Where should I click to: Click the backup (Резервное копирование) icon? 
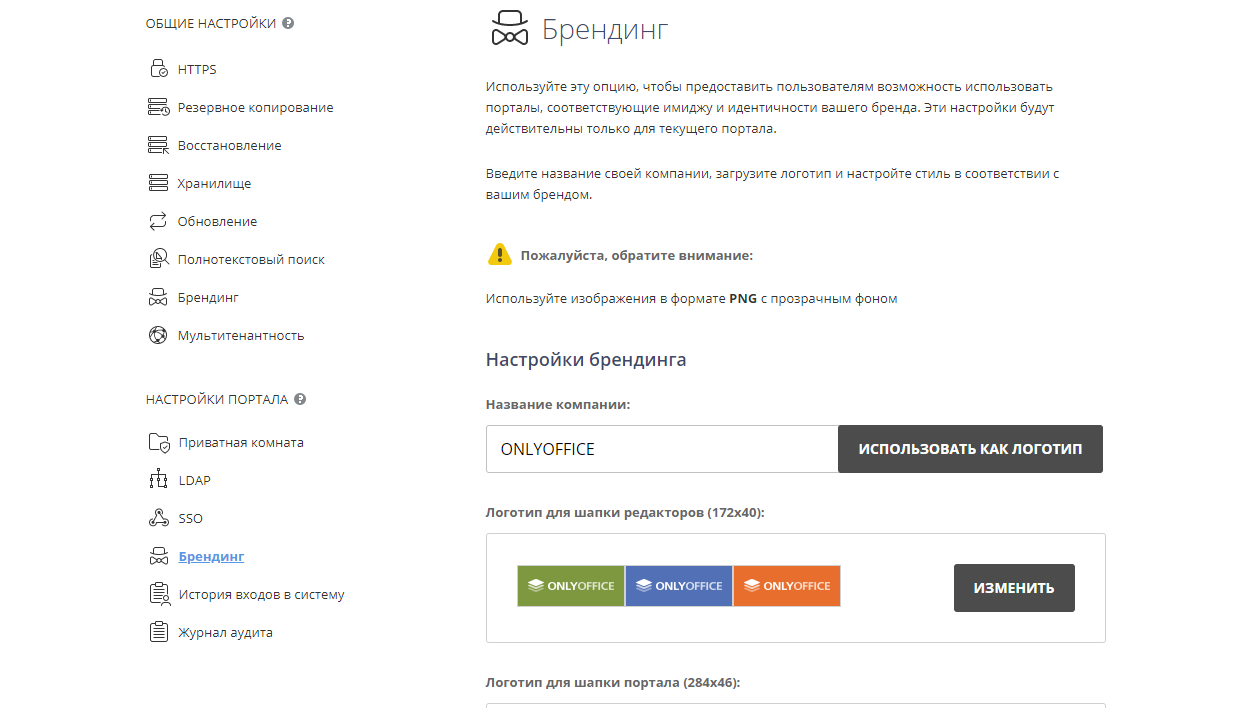click(158, 107)
